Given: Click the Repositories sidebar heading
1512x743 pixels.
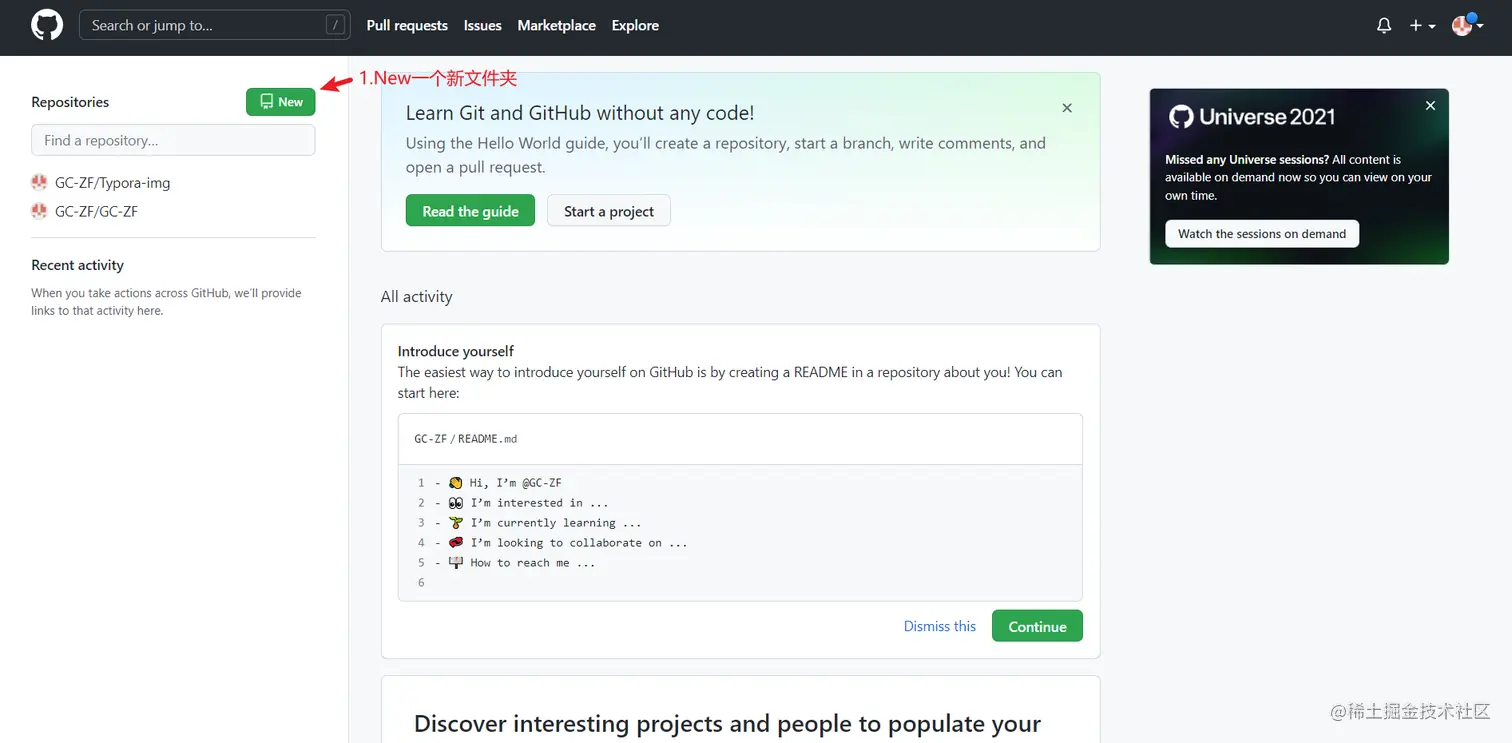Looking at the screenshot, I should [x=70, y=102].
